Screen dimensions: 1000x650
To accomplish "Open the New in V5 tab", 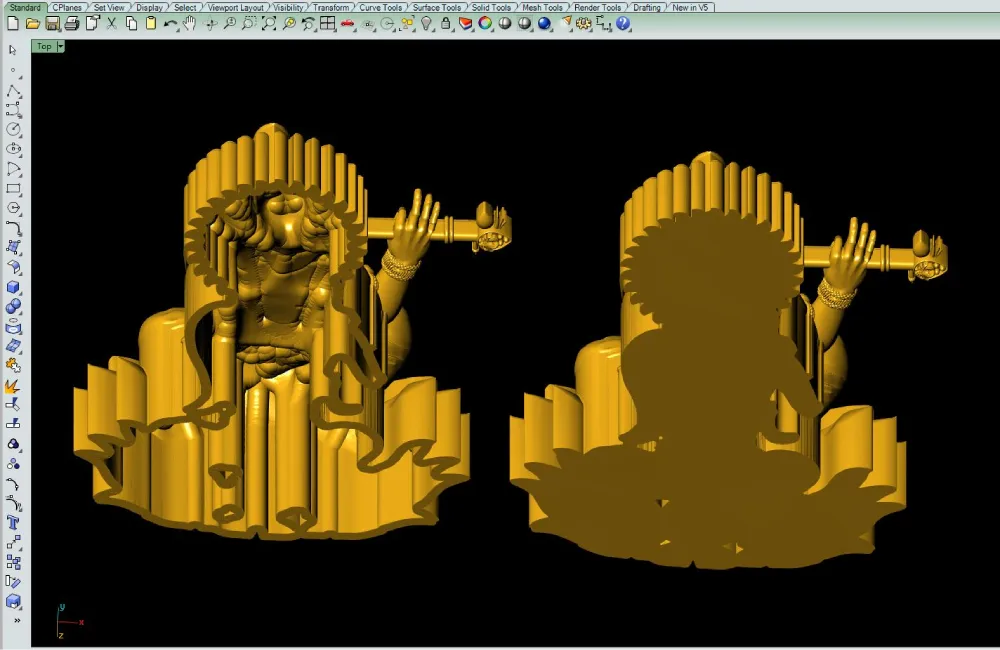I will (x=690, y=8).
